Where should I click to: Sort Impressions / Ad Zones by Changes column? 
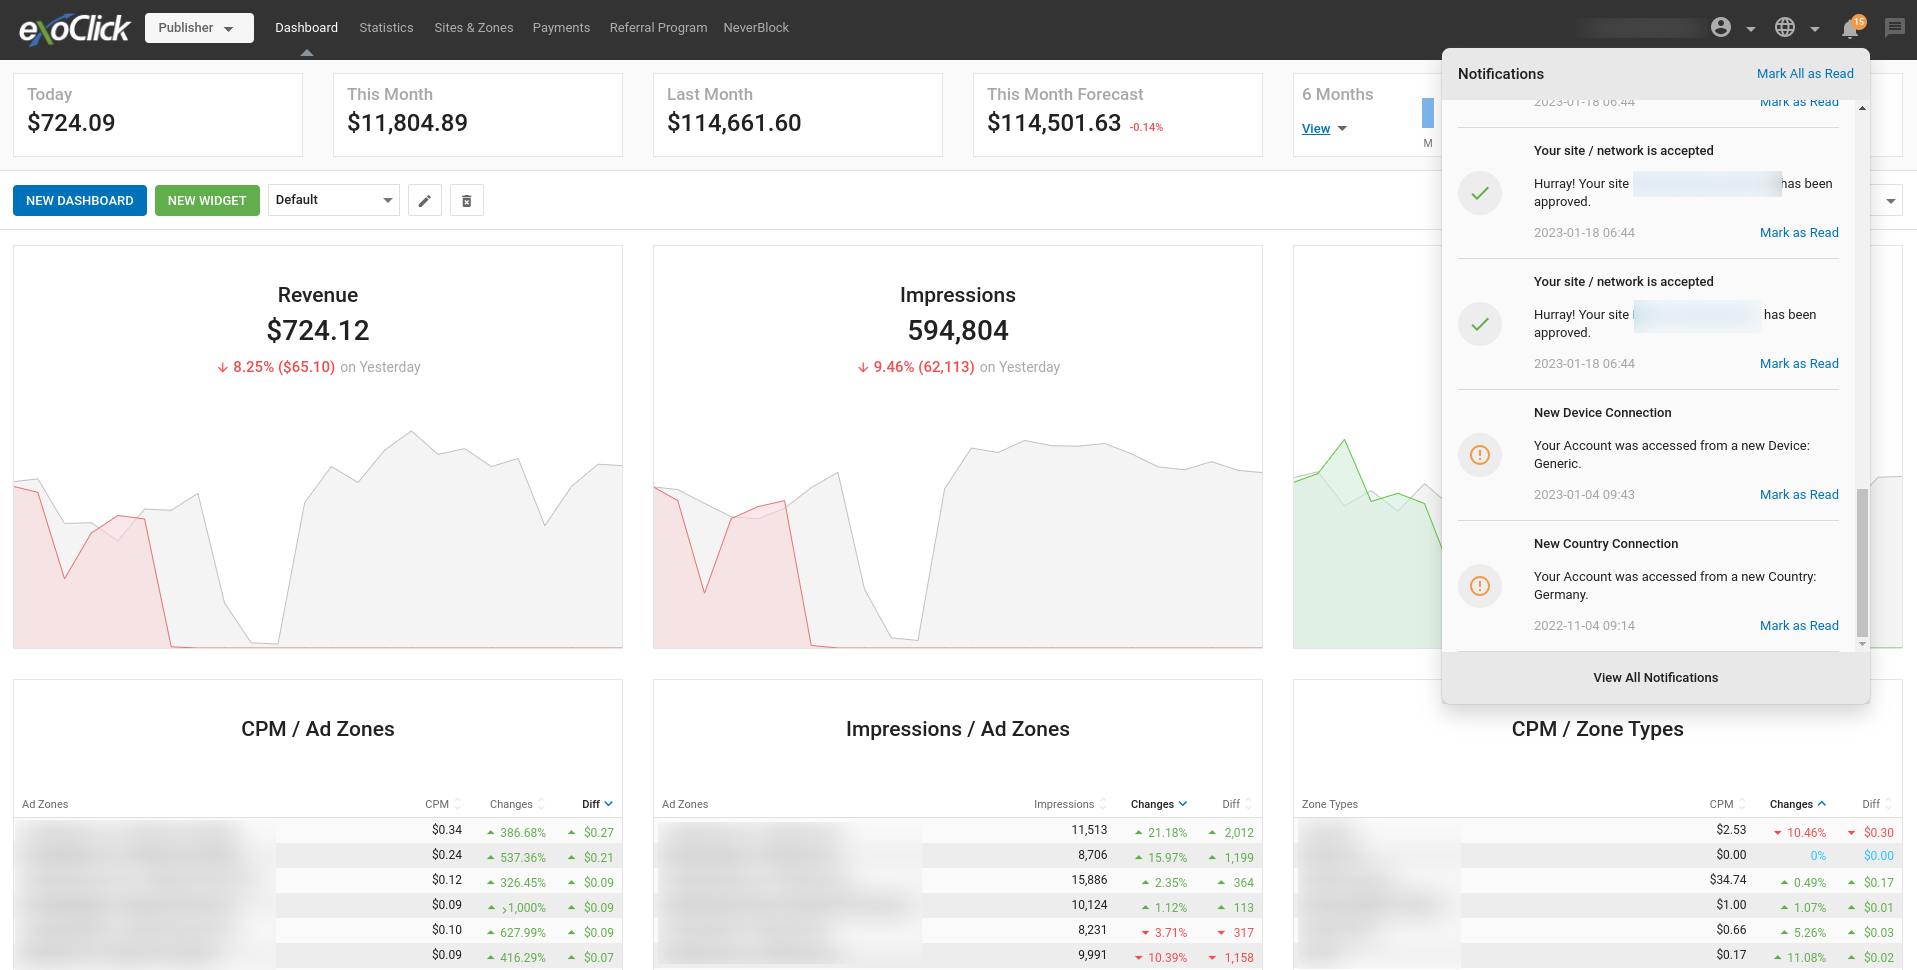click(x=1158, y=804)
